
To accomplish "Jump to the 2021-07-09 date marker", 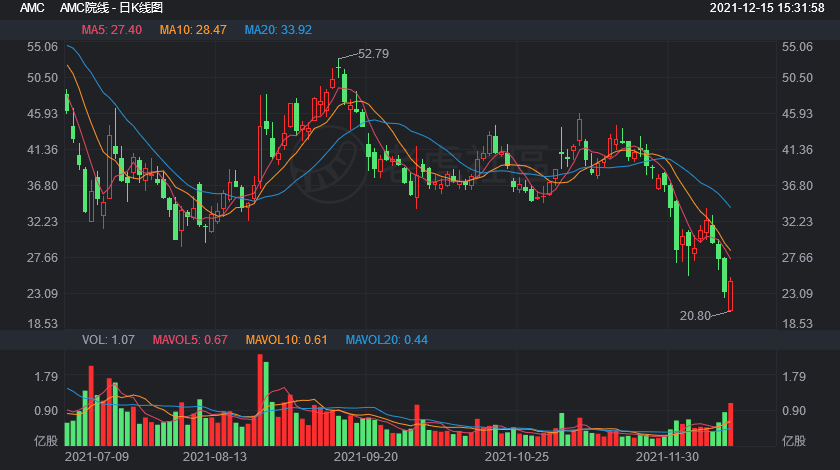I will click(97, 456).
